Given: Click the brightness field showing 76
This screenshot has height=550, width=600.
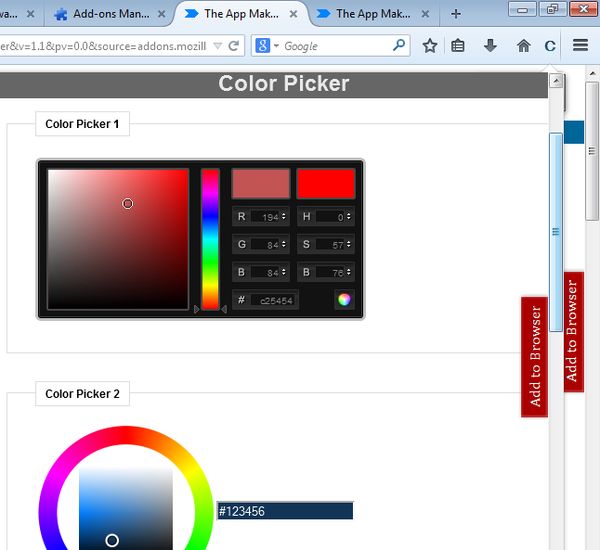Looking at the screenshot, I should (331, 273).
